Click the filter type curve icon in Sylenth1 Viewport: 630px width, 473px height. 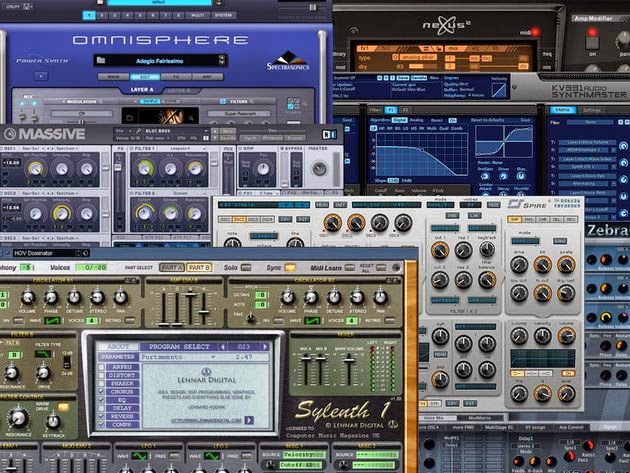pyautogui.click(x=43, y=354)
